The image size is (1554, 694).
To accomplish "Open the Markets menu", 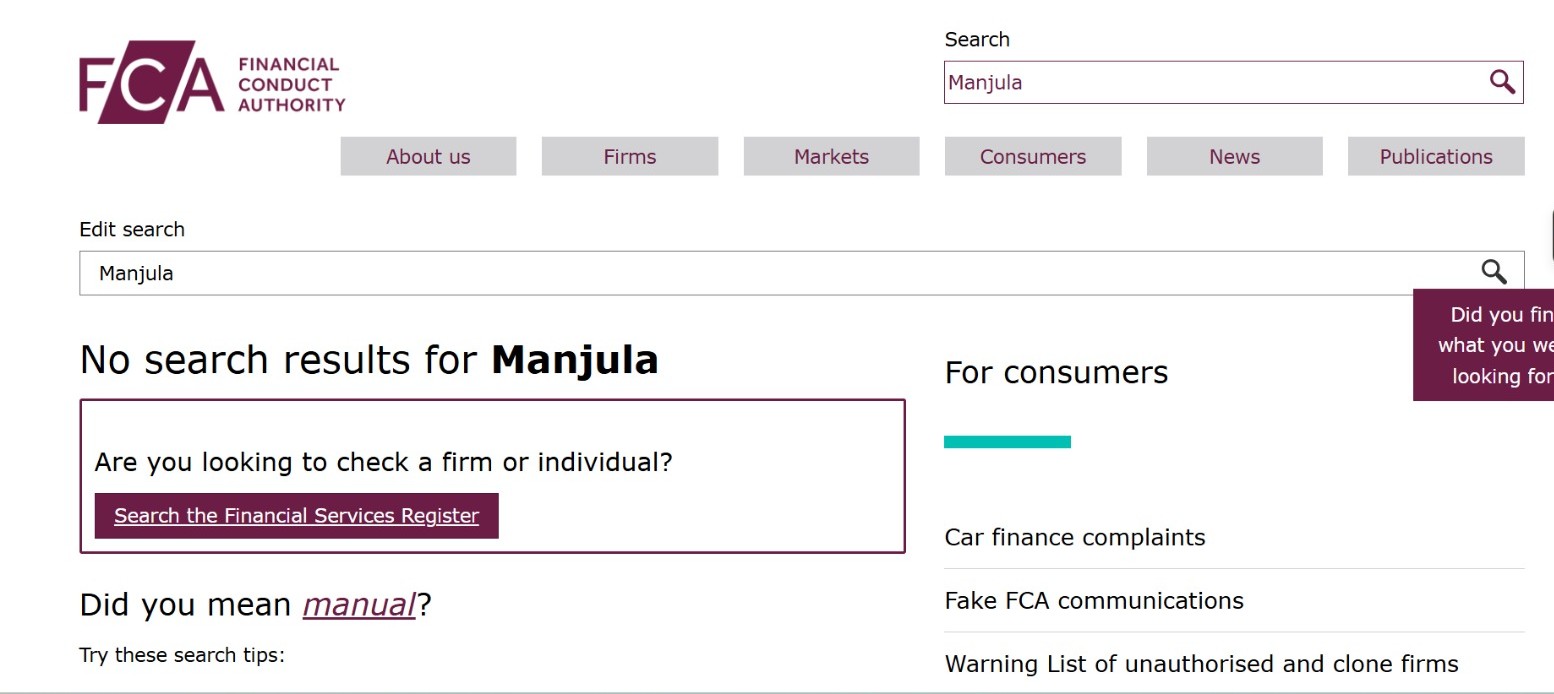I will tap(831, 157).
